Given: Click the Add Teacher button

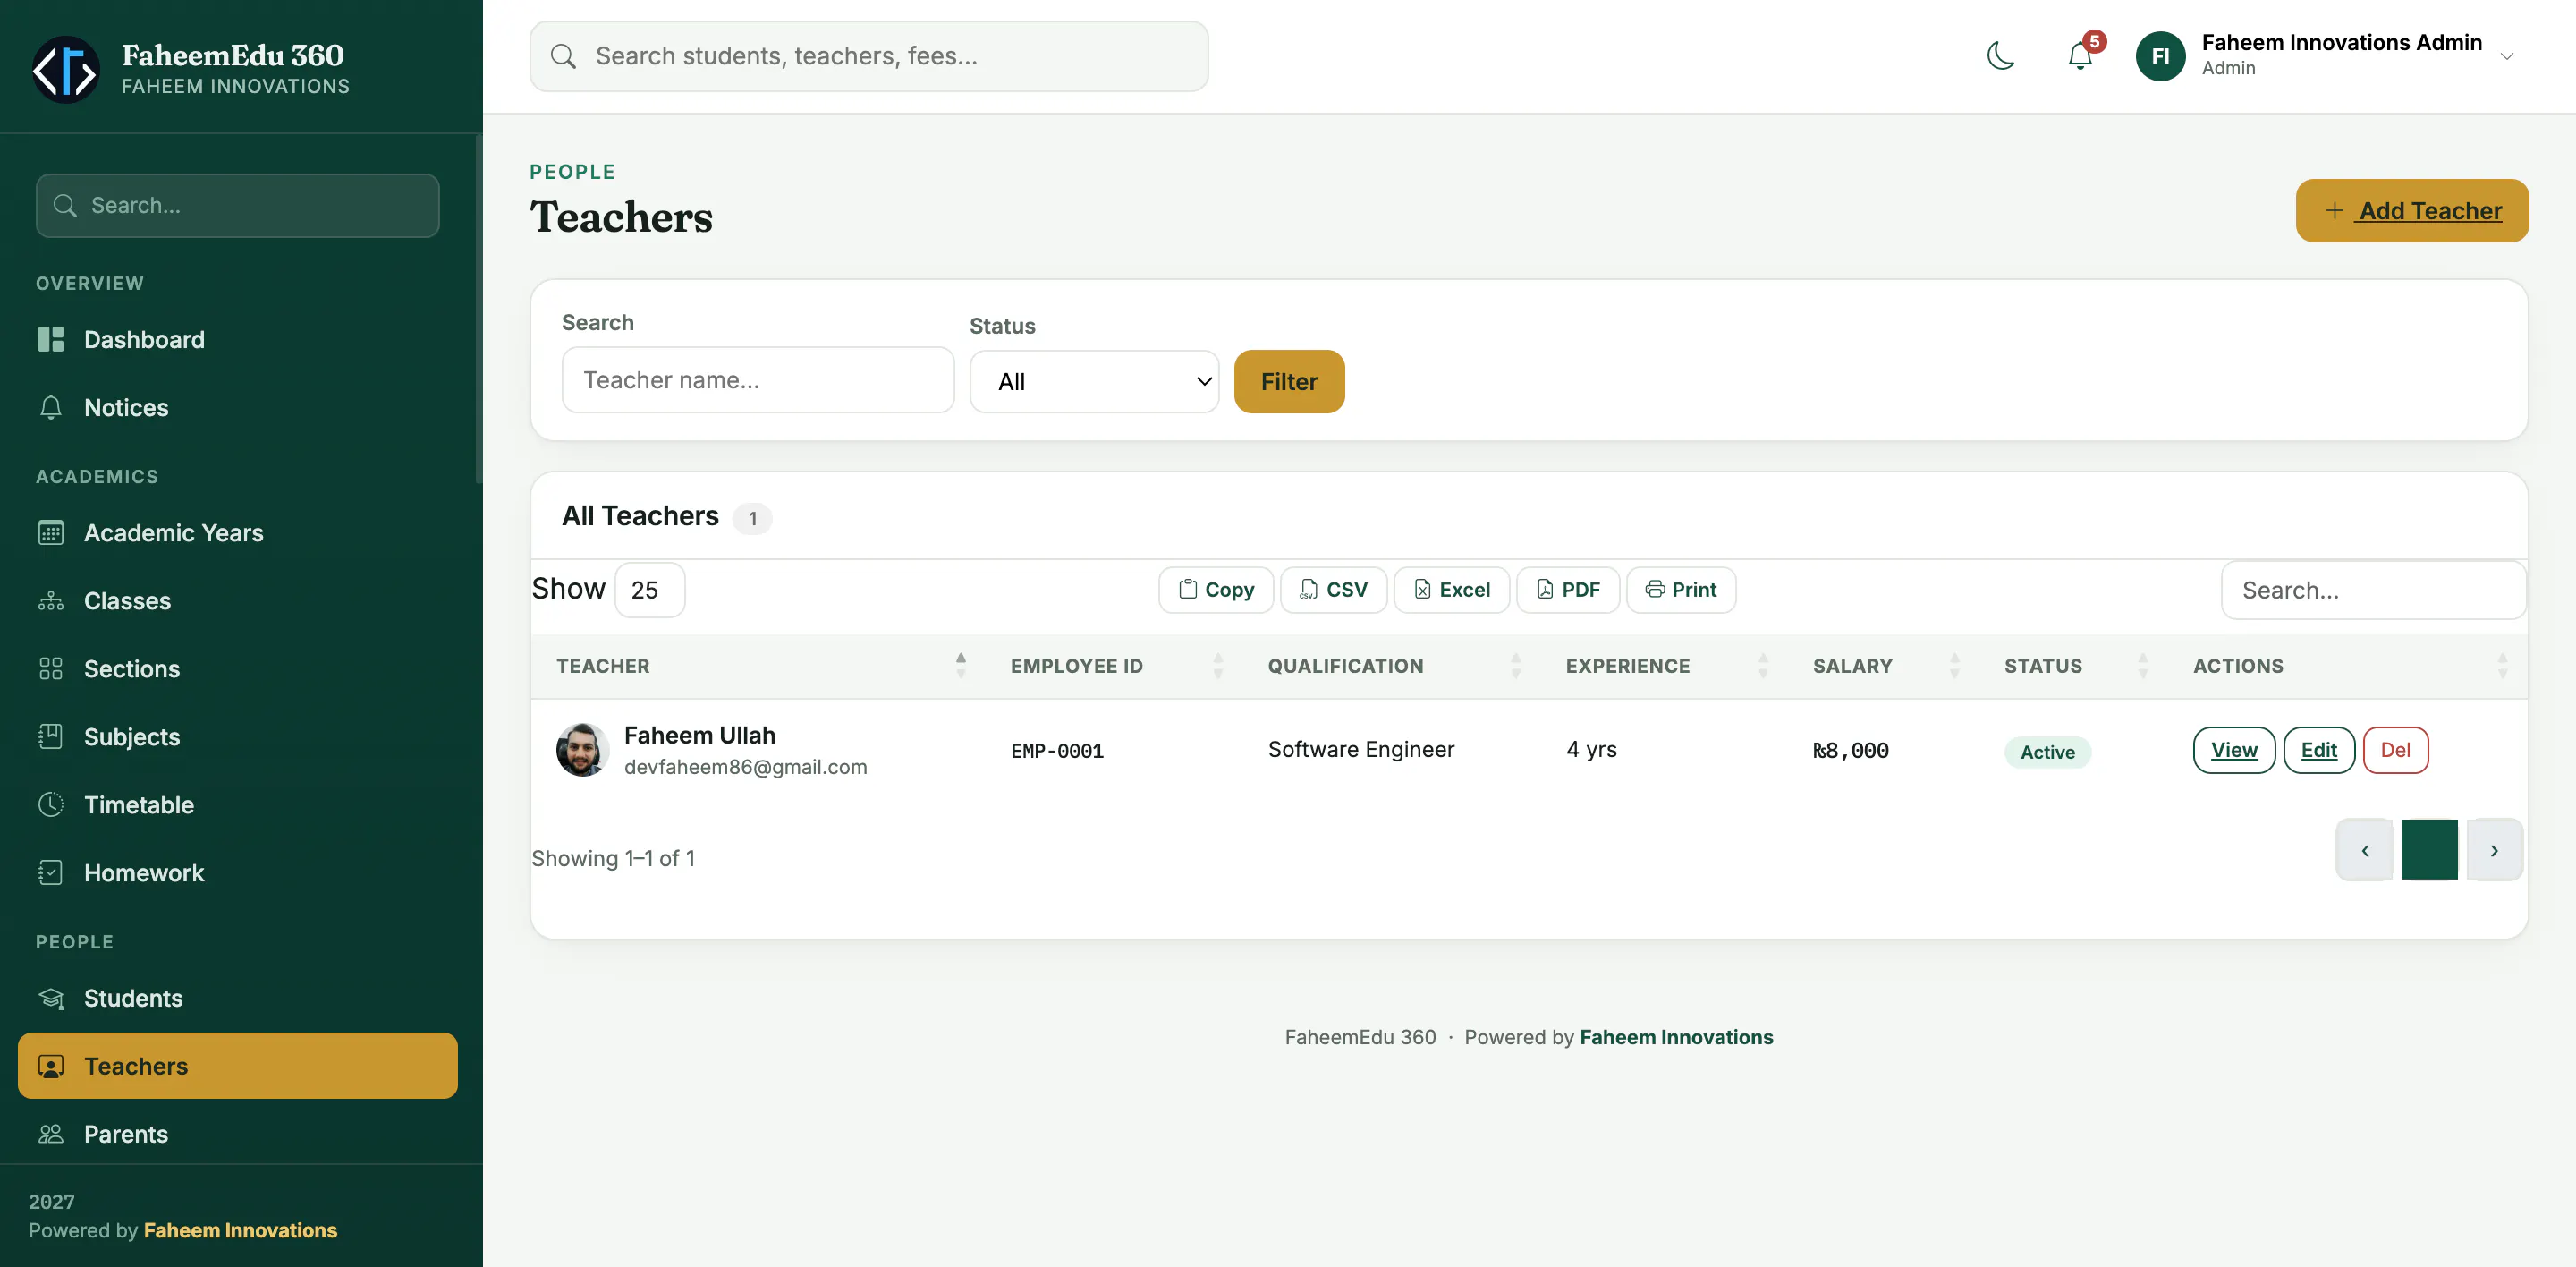Looking at the screenshot, I should (2411, 211).
